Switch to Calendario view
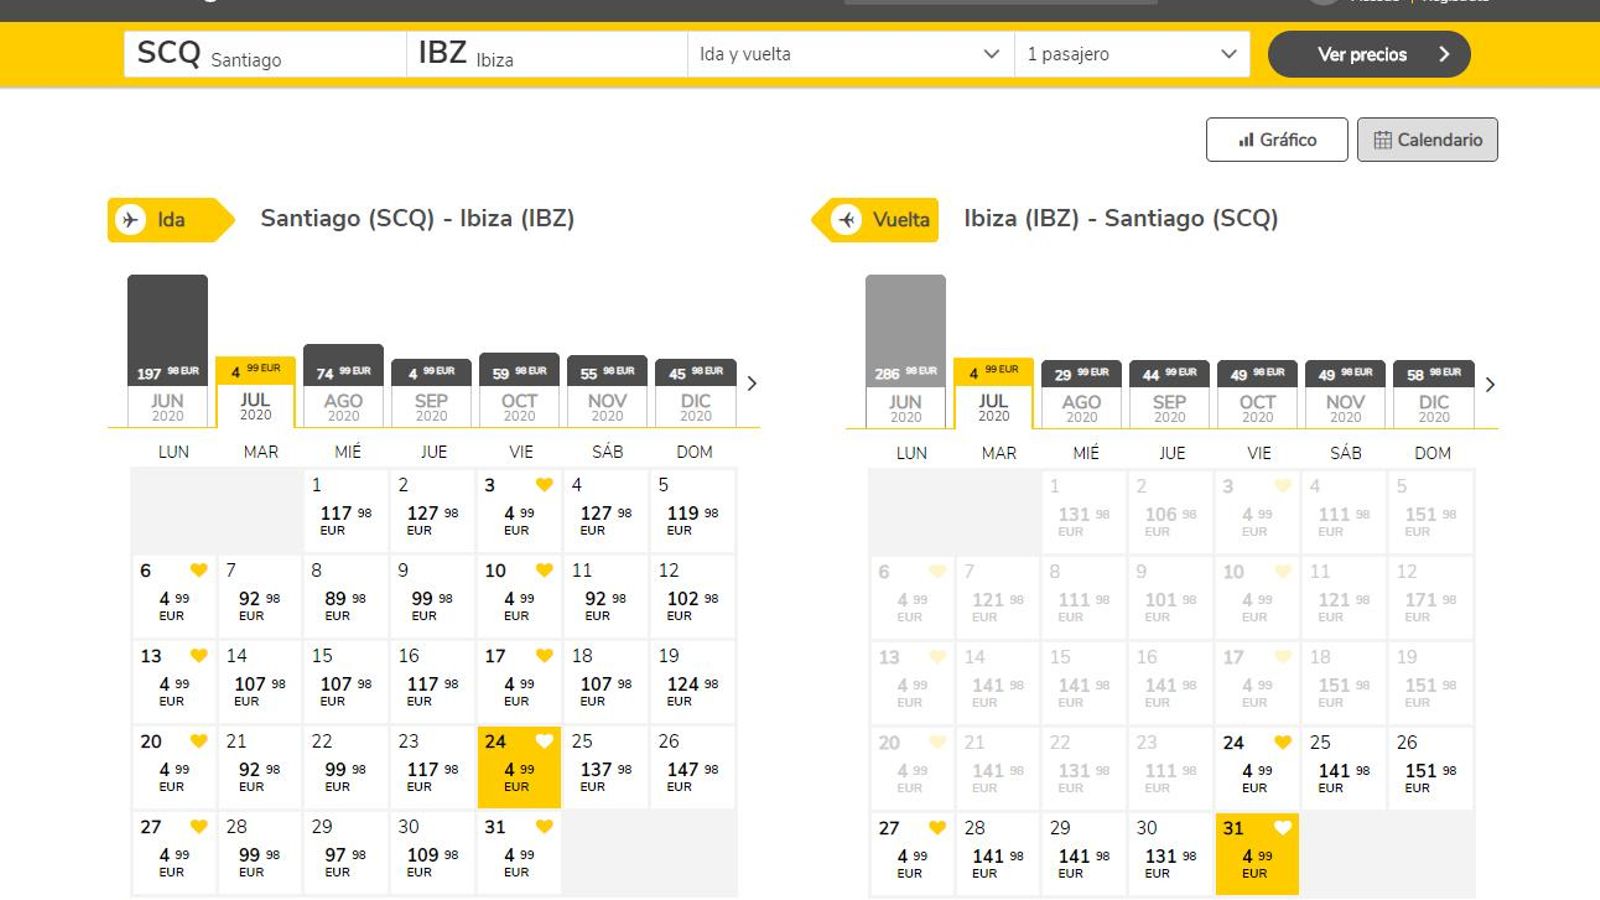This screenshot has width=1600, height=900. [x=1427, y=140]
